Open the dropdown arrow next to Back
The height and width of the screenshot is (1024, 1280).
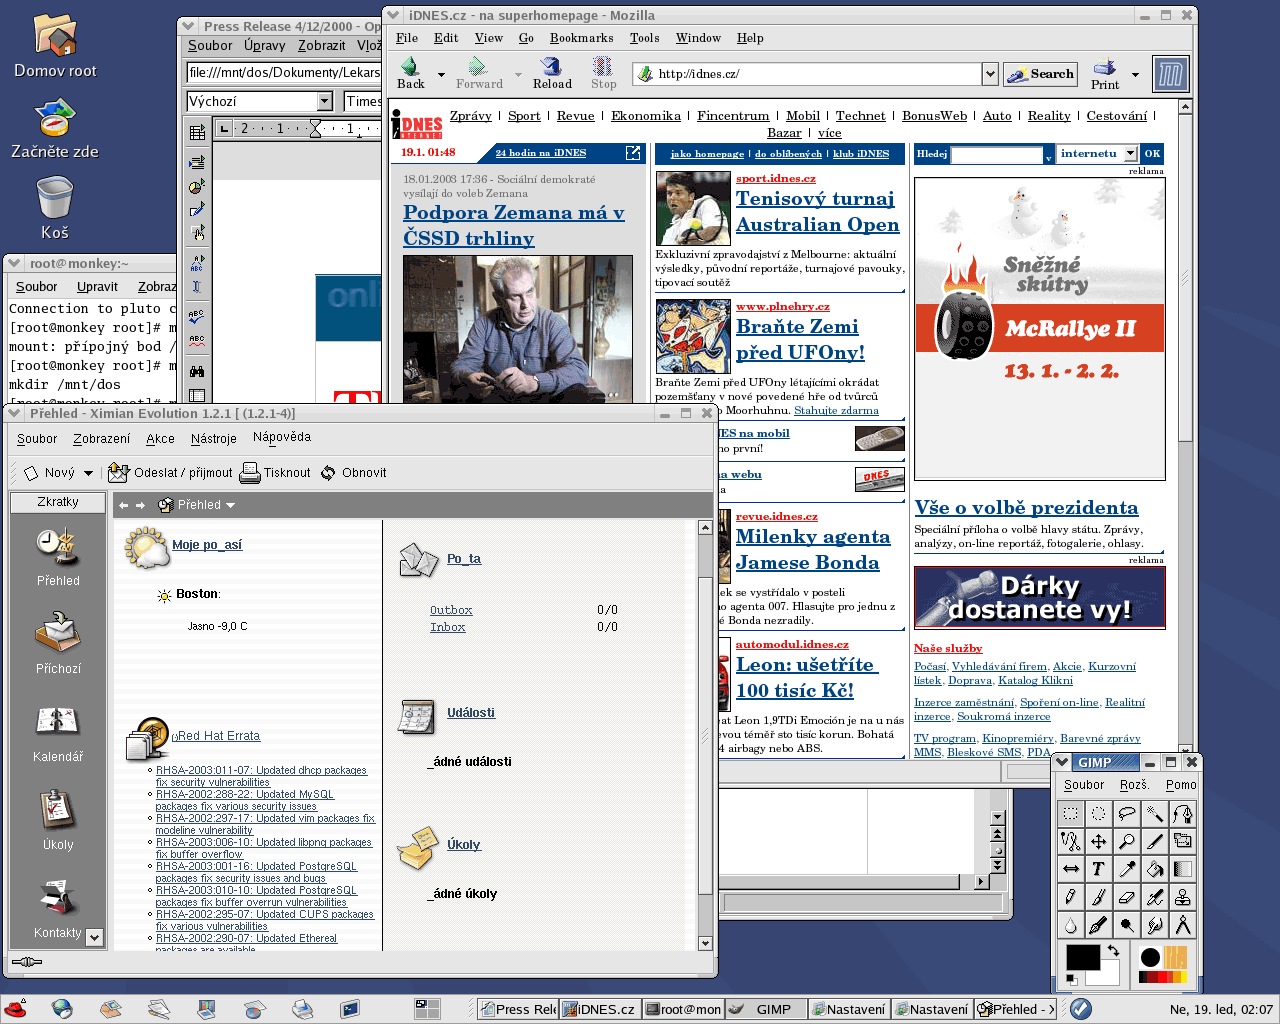pos(441,74)
